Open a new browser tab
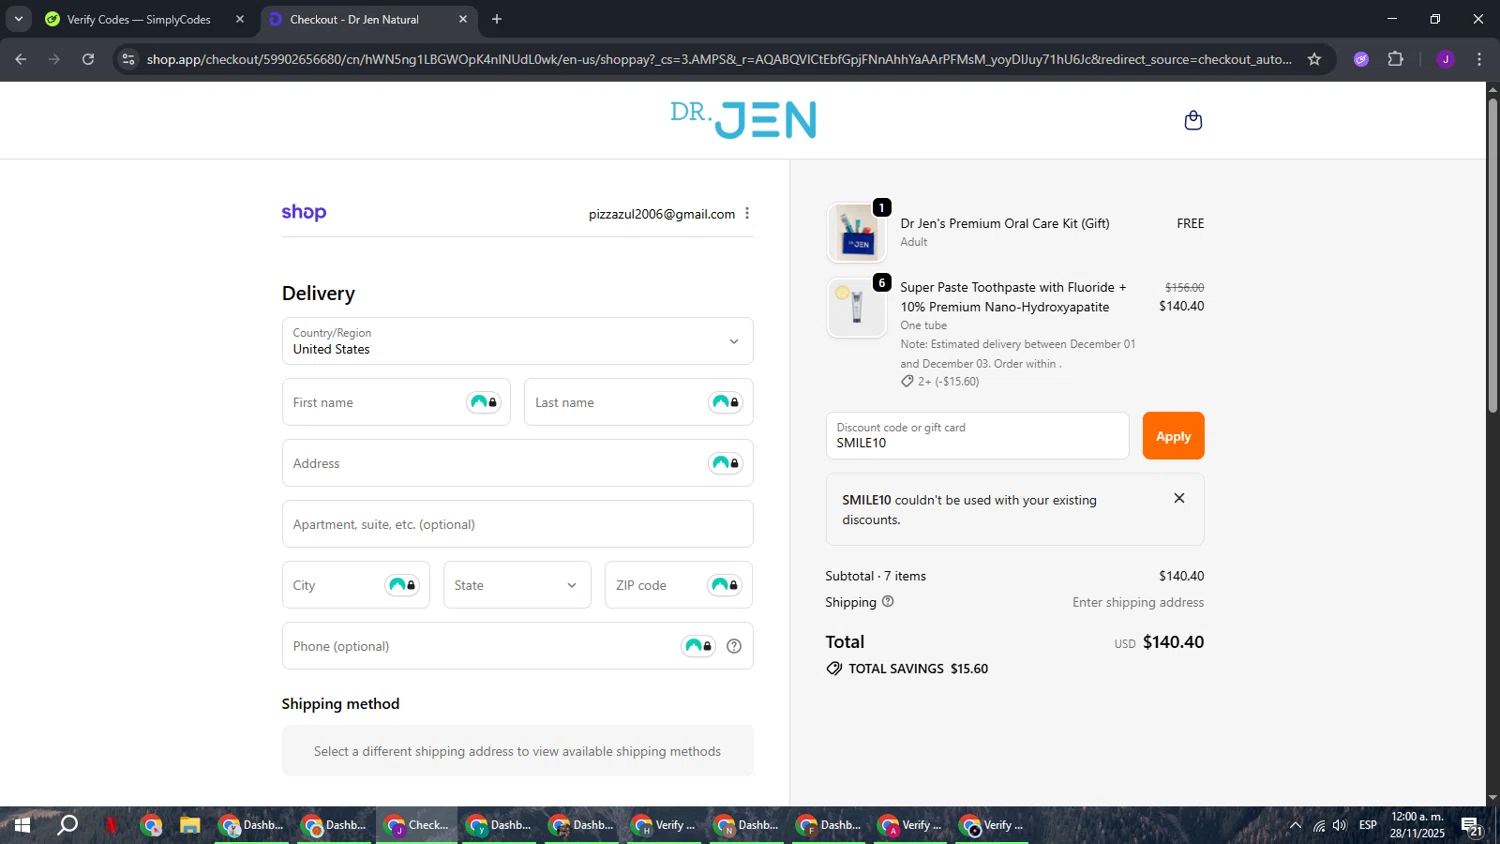 pos(497,19)
